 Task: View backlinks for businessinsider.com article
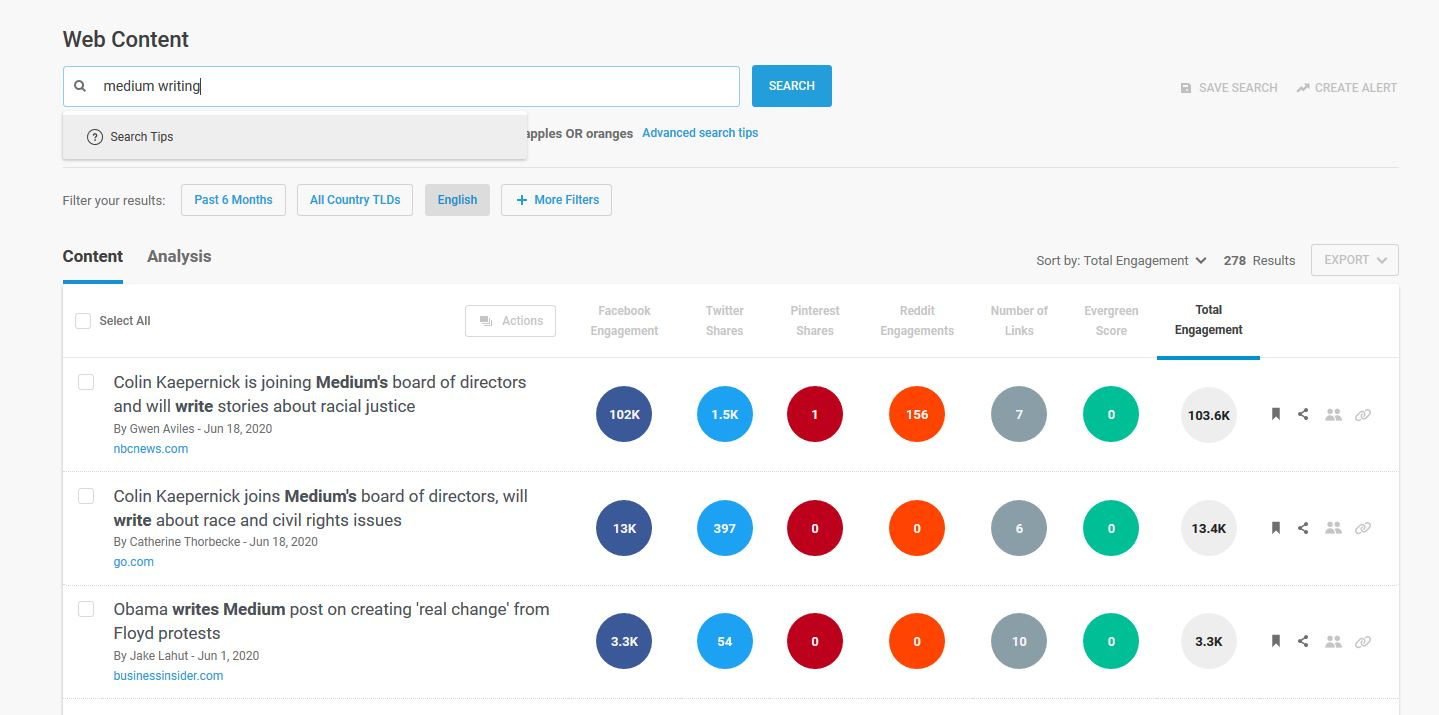(1363, 641)
